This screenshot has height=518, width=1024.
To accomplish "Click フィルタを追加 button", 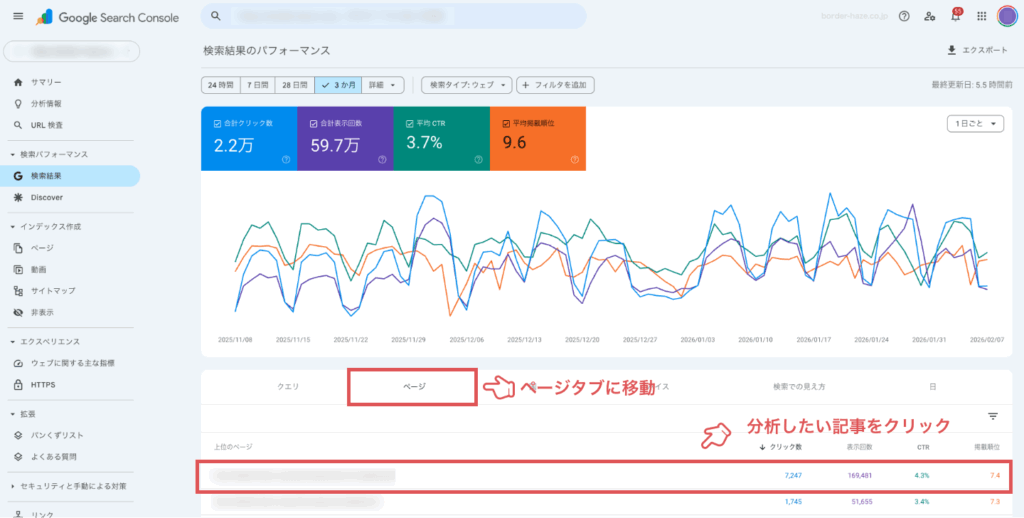I will click(x=555, y=85).
